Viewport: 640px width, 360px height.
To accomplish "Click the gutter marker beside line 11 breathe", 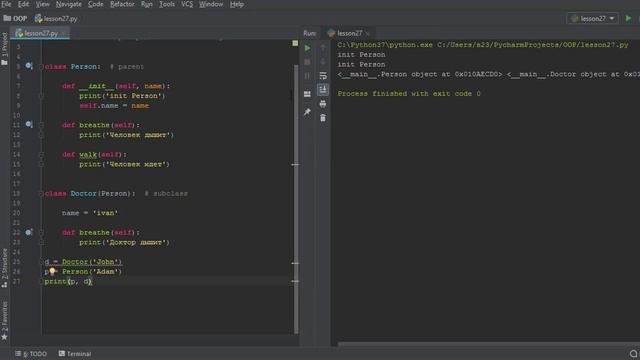I will [x=29, y=124].
